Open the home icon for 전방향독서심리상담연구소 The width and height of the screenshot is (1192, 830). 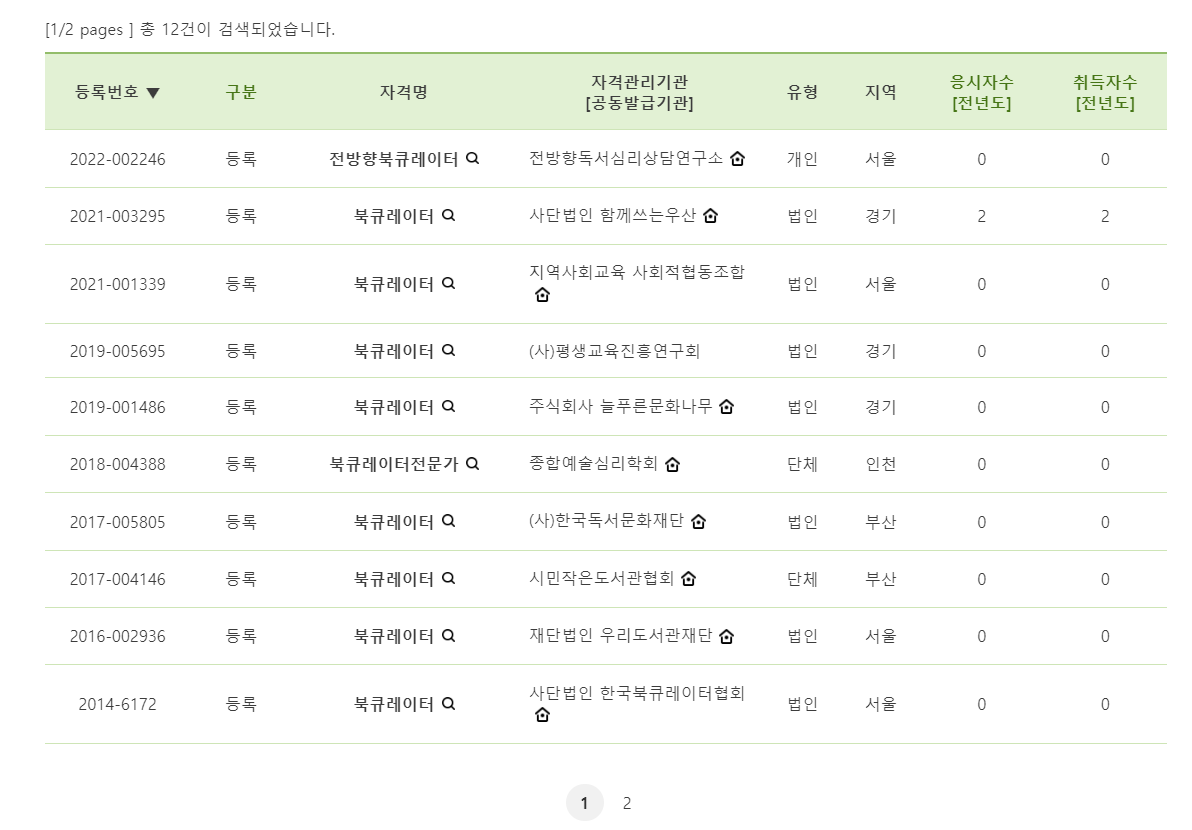pyautogui.click(x=737, y=159)
